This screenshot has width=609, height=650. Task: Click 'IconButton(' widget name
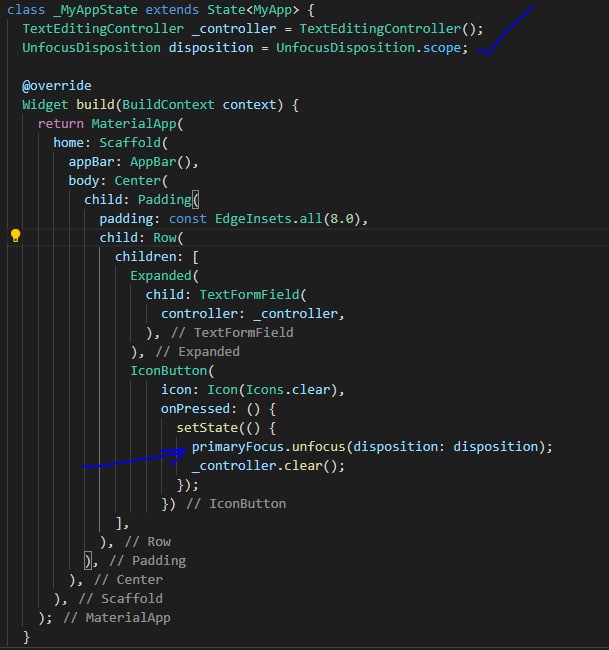(x=172, y=371)
